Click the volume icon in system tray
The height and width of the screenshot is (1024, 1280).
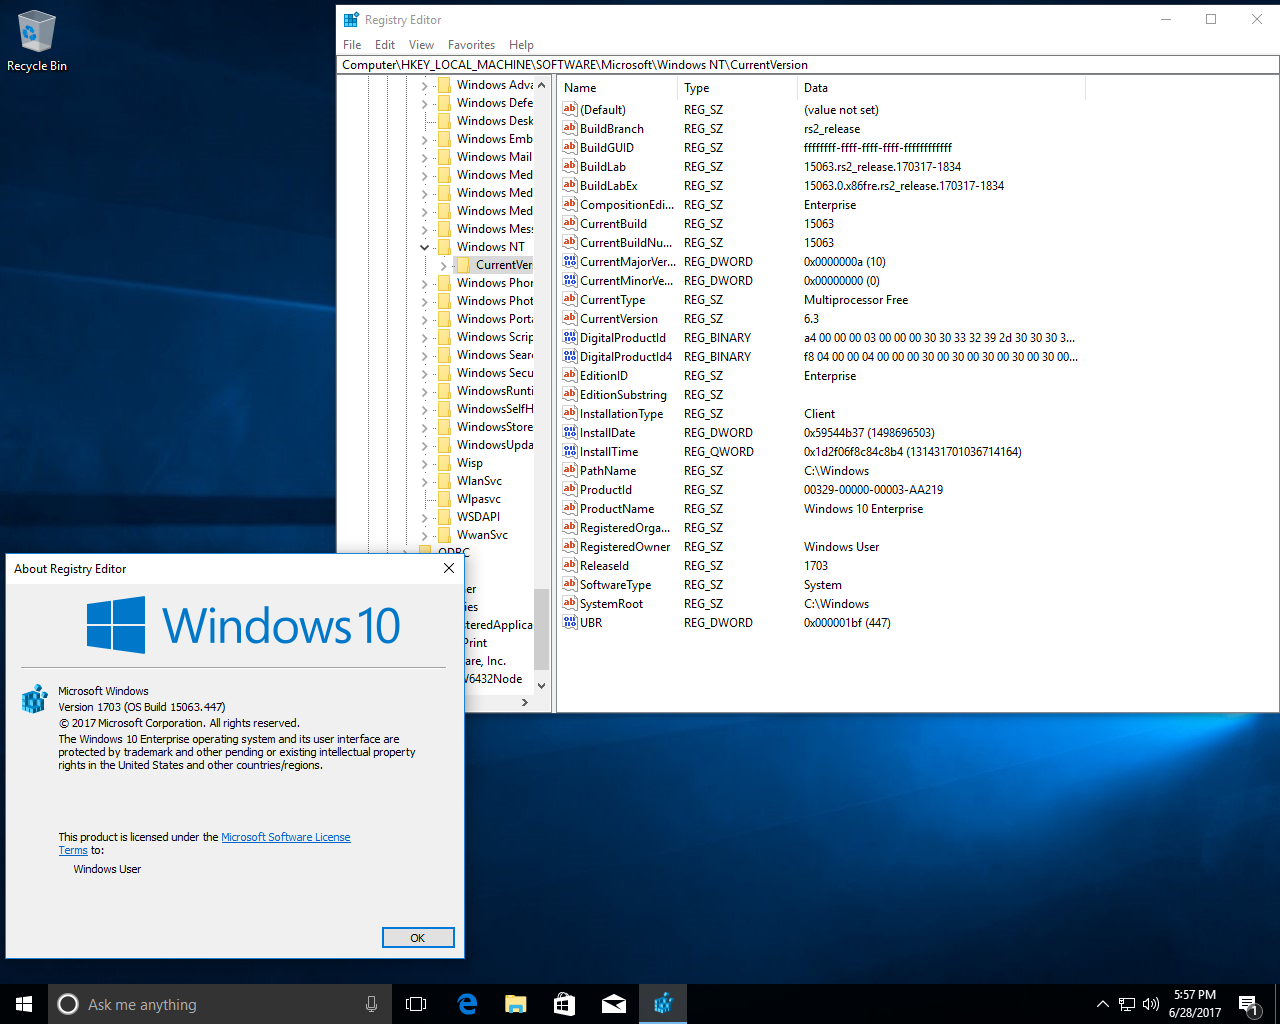point(1151,1004)
